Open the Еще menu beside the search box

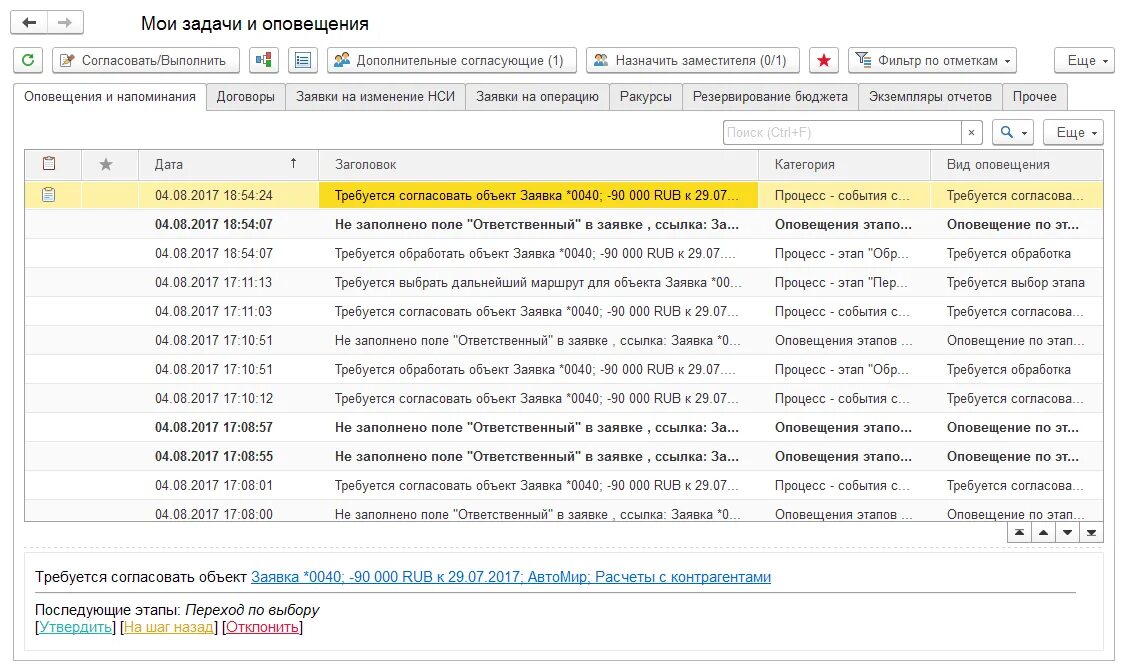point(1072,131)
